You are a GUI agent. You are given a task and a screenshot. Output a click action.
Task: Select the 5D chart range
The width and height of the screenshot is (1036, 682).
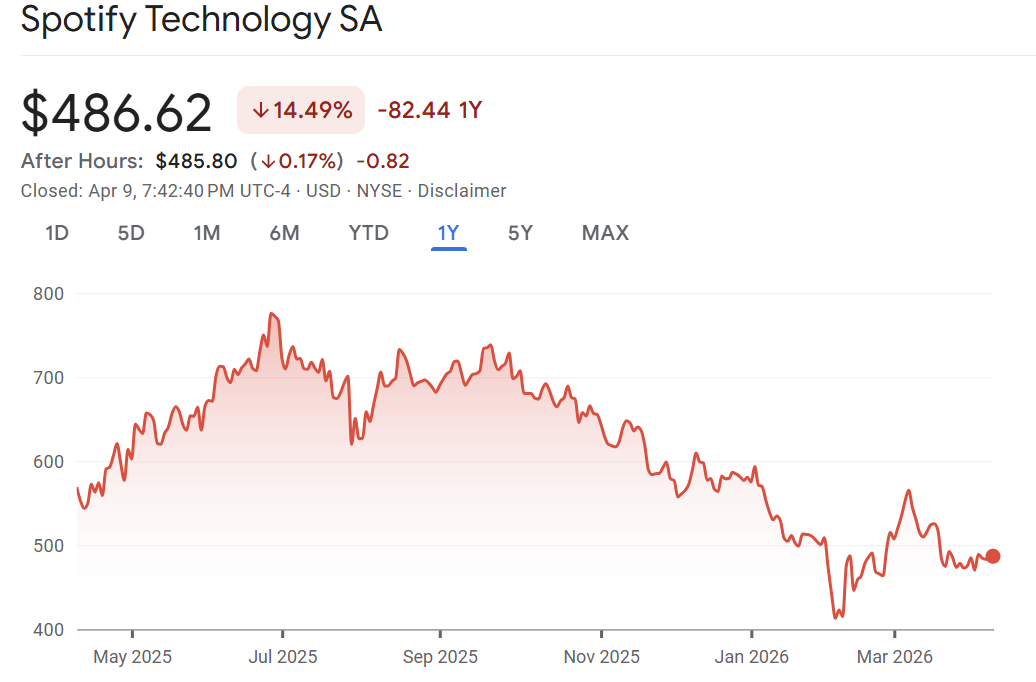(131, 233)
